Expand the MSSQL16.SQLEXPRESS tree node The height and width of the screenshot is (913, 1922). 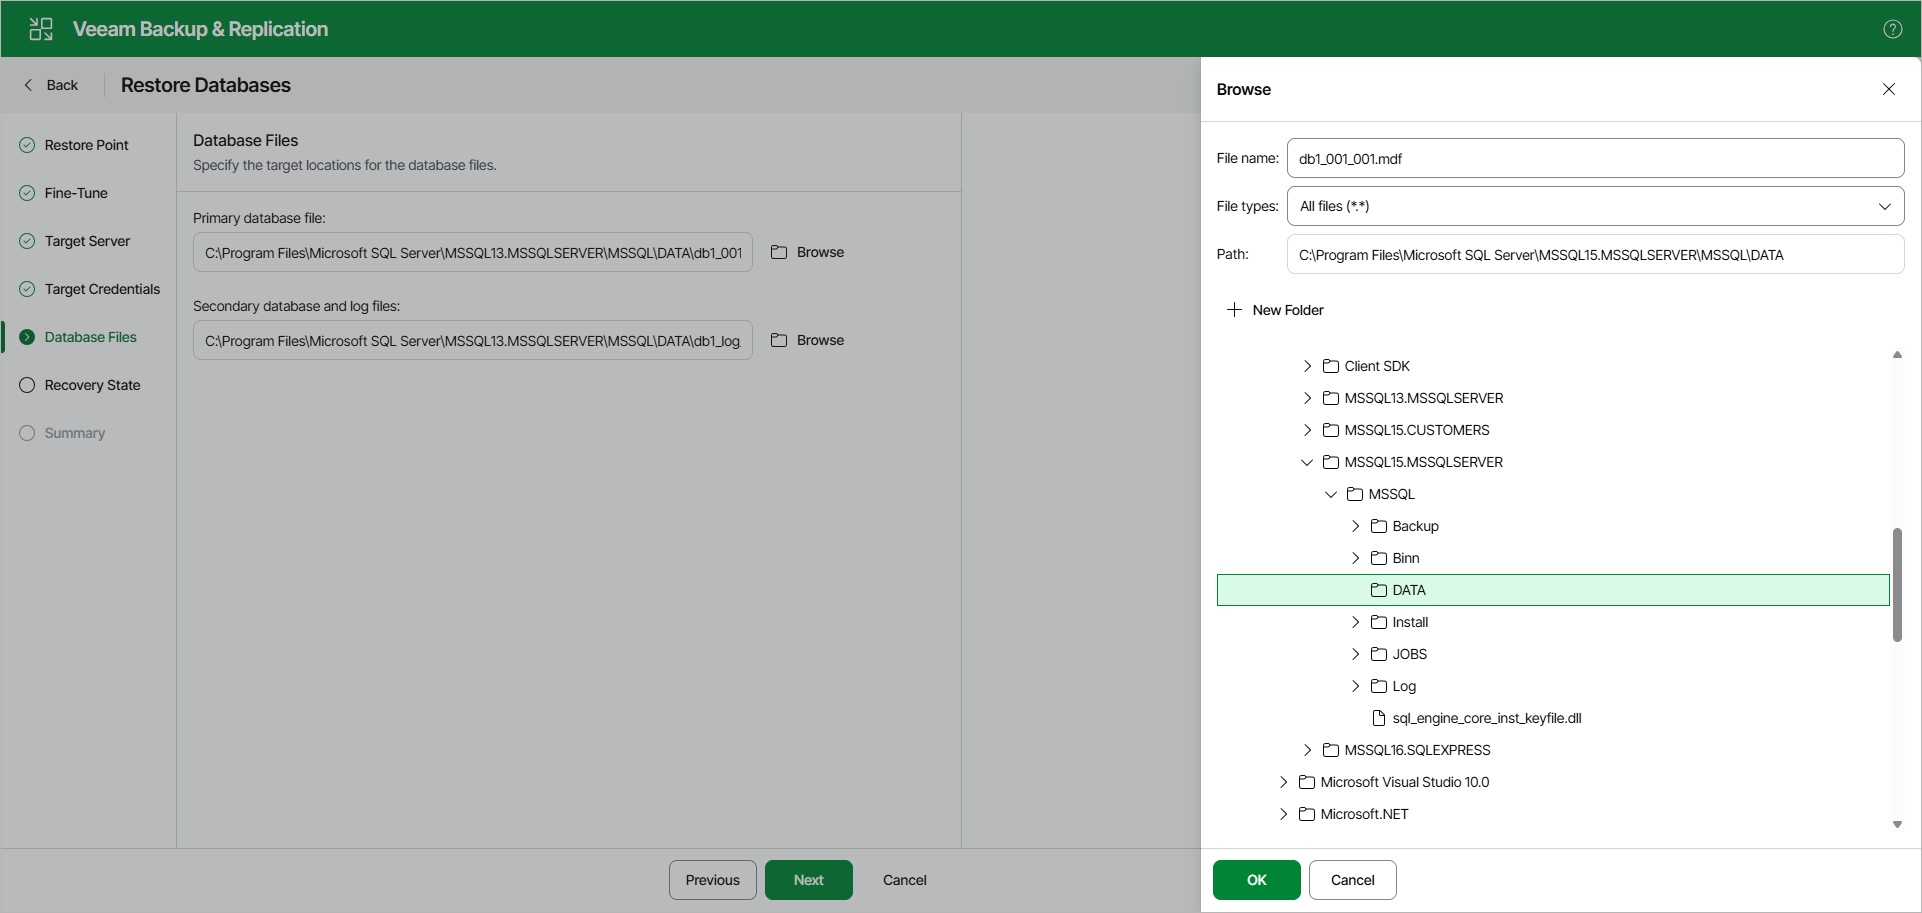click(1307, 750)
